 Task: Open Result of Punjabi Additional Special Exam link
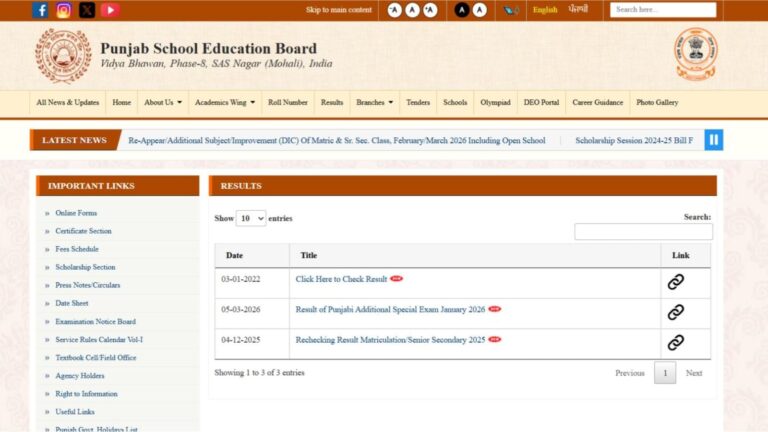tap(390, 310)
